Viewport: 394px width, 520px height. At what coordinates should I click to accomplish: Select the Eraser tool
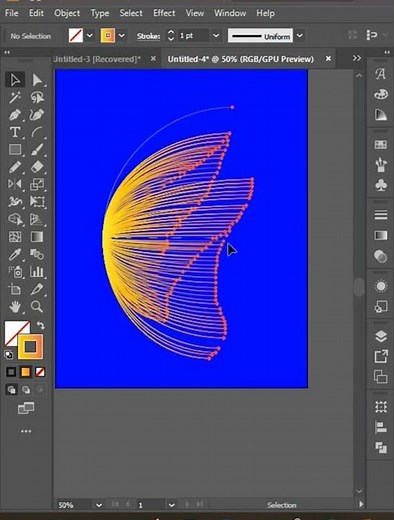[37, 167]
